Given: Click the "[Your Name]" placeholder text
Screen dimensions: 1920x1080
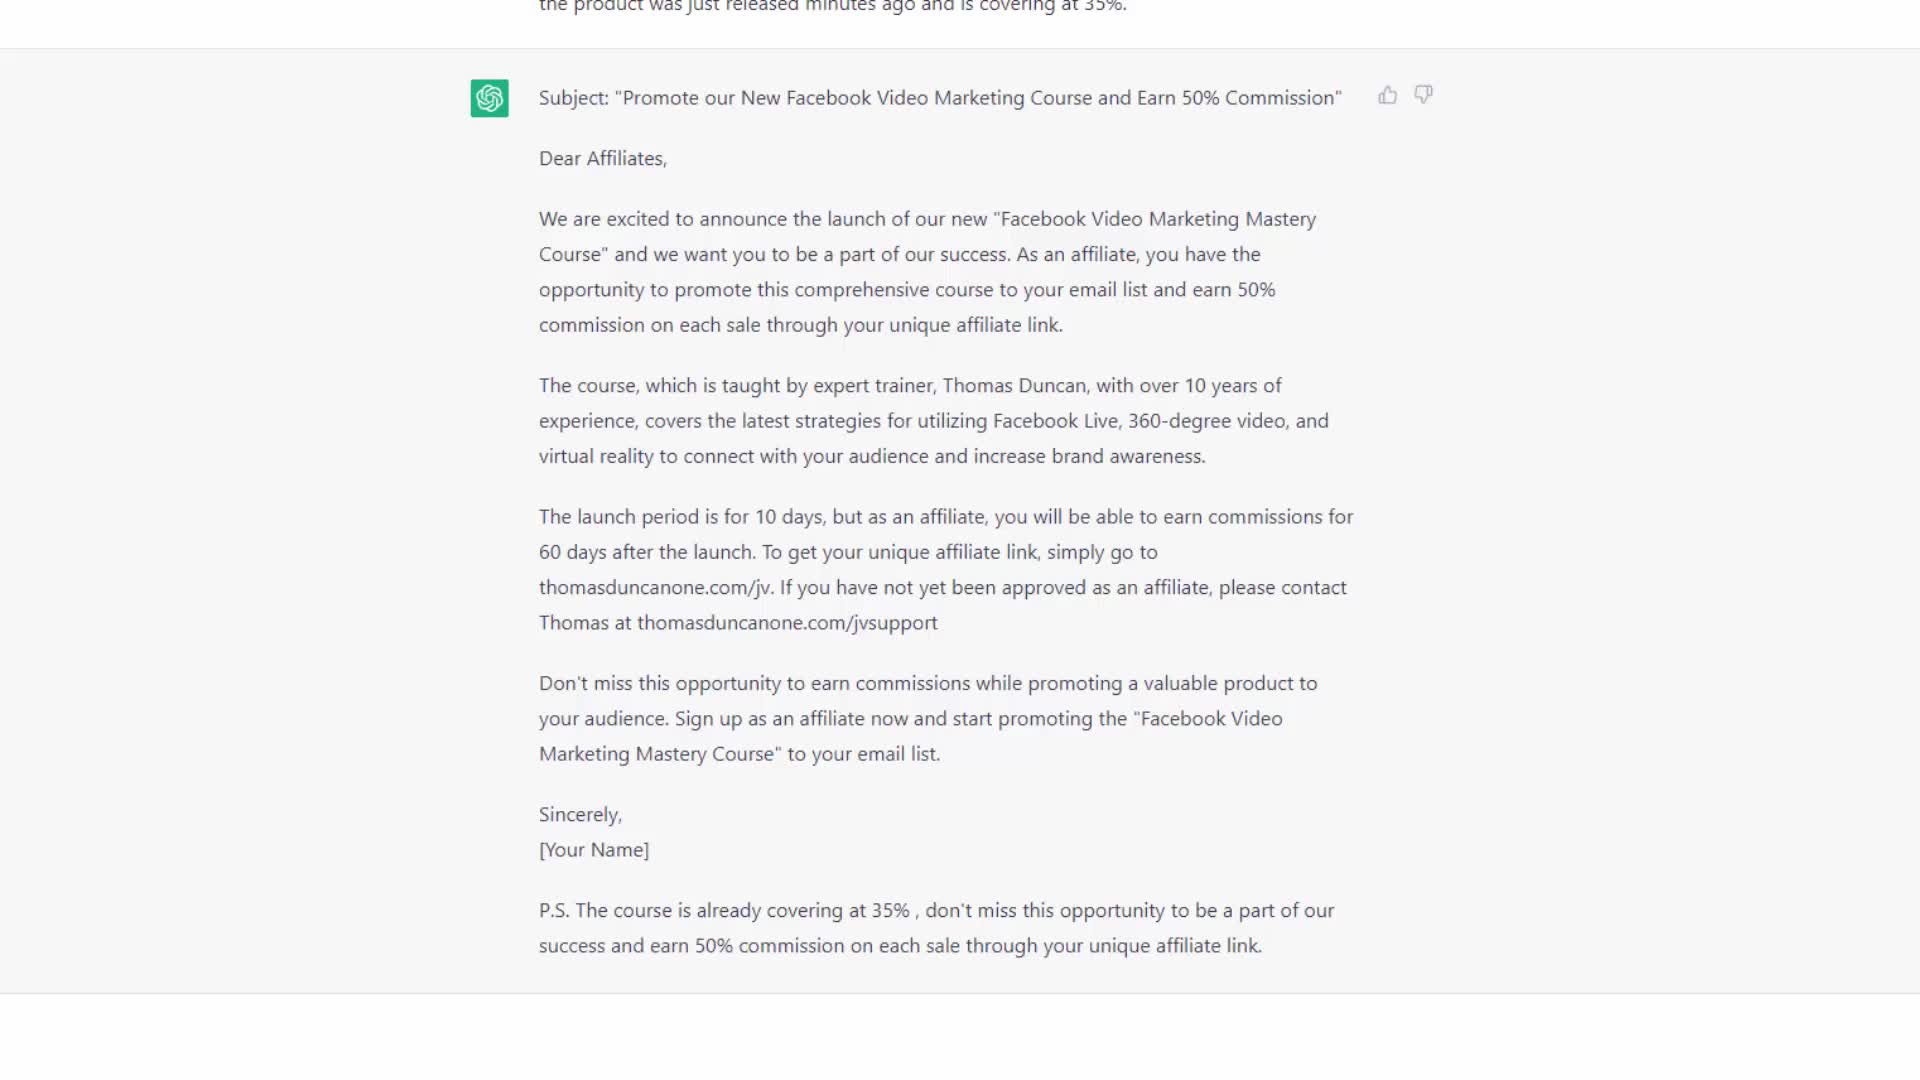Looking at the screenshot, I should (594, 850).
